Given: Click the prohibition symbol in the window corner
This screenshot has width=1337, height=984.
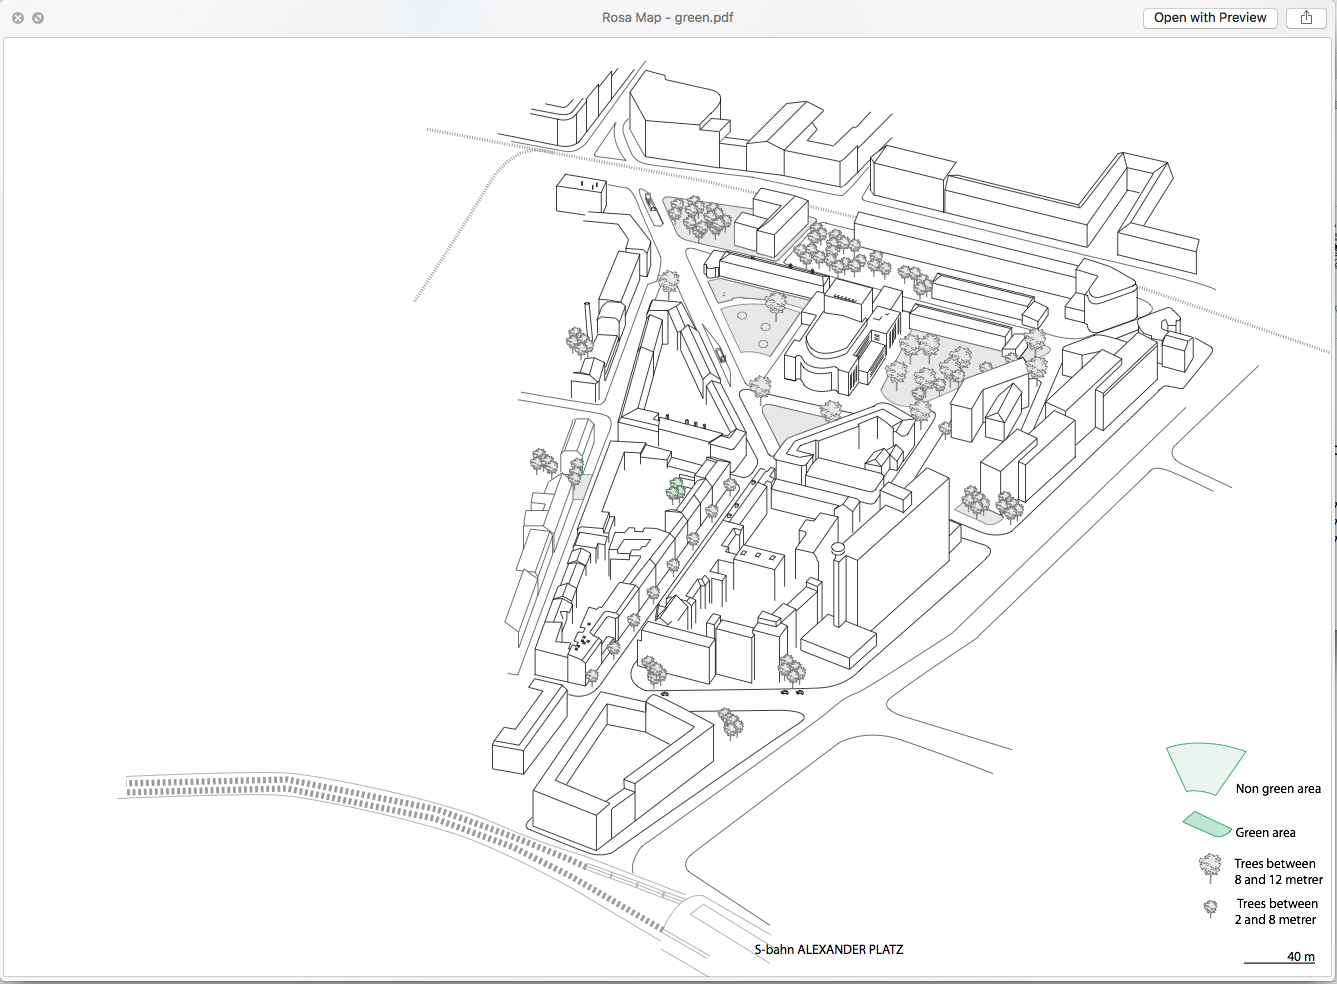Looking at the screenshot, I should point(38,17).
